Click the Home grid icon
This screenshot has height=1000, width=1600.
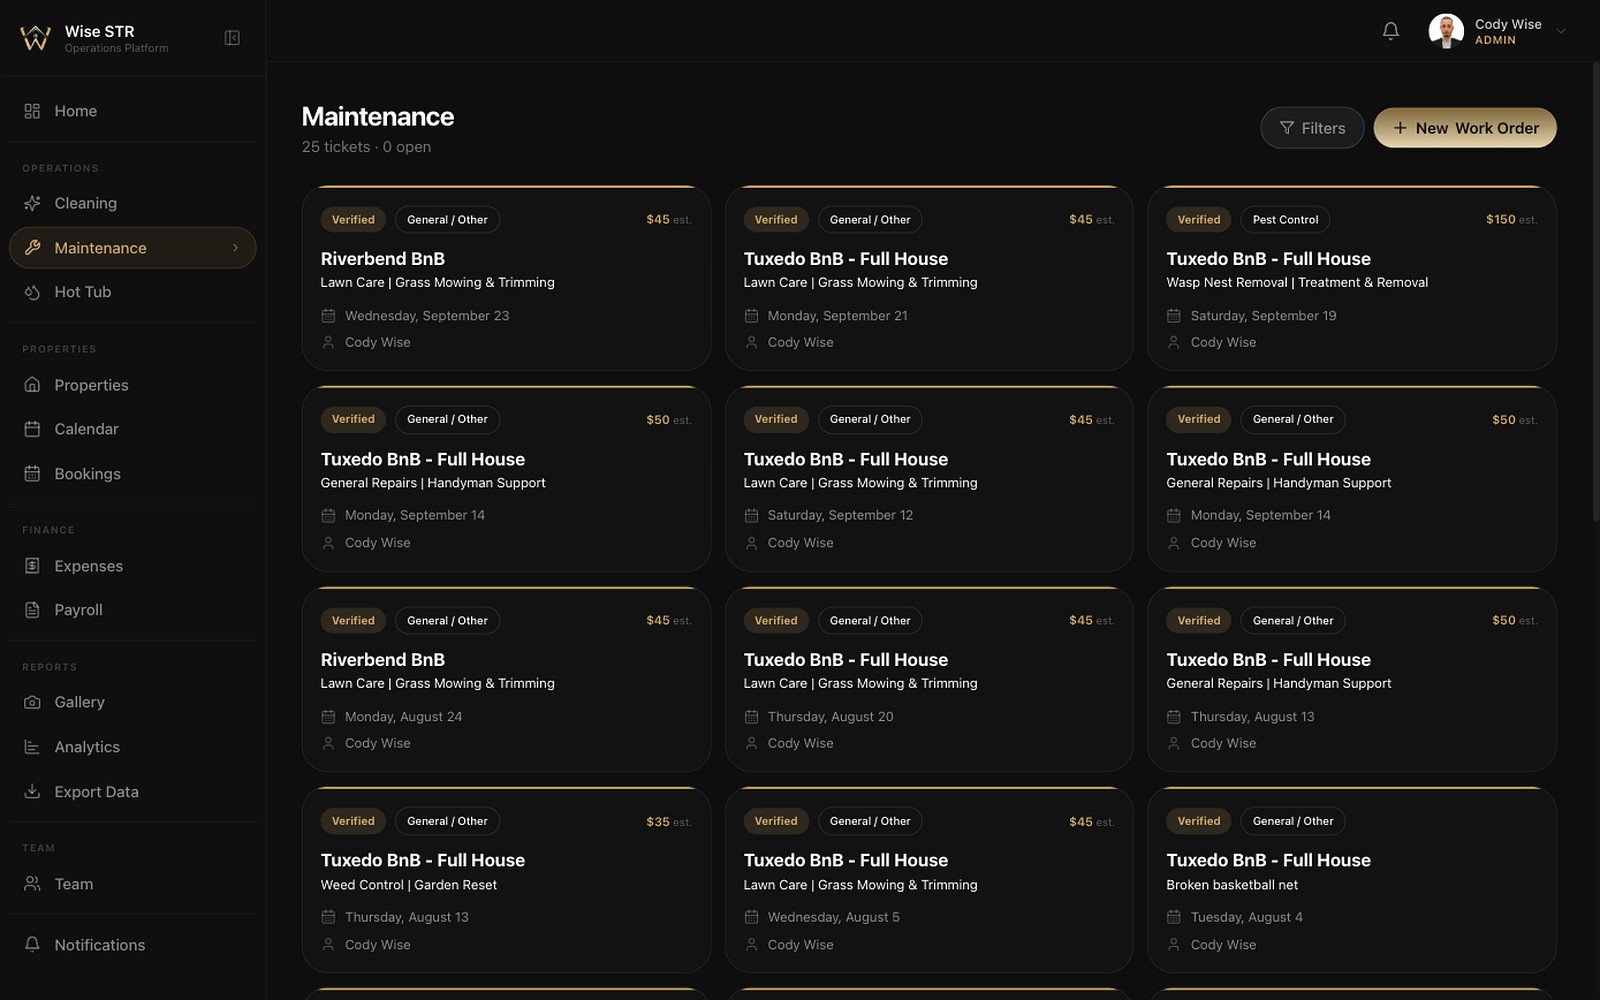point(32,111)
